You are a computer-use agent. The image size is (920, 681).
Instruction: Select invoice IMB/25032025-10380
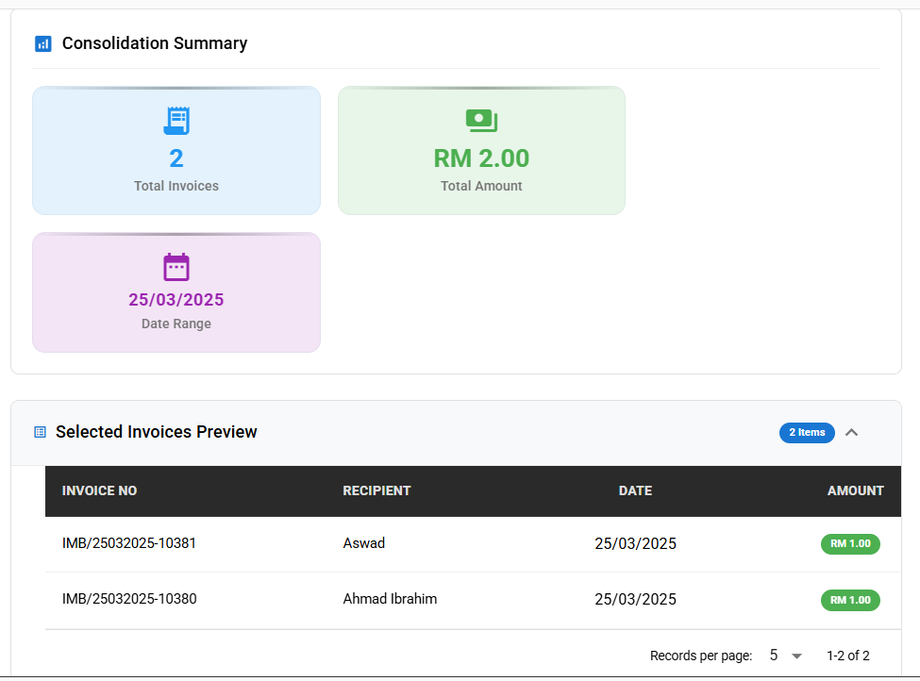click(x=129, y=600)
